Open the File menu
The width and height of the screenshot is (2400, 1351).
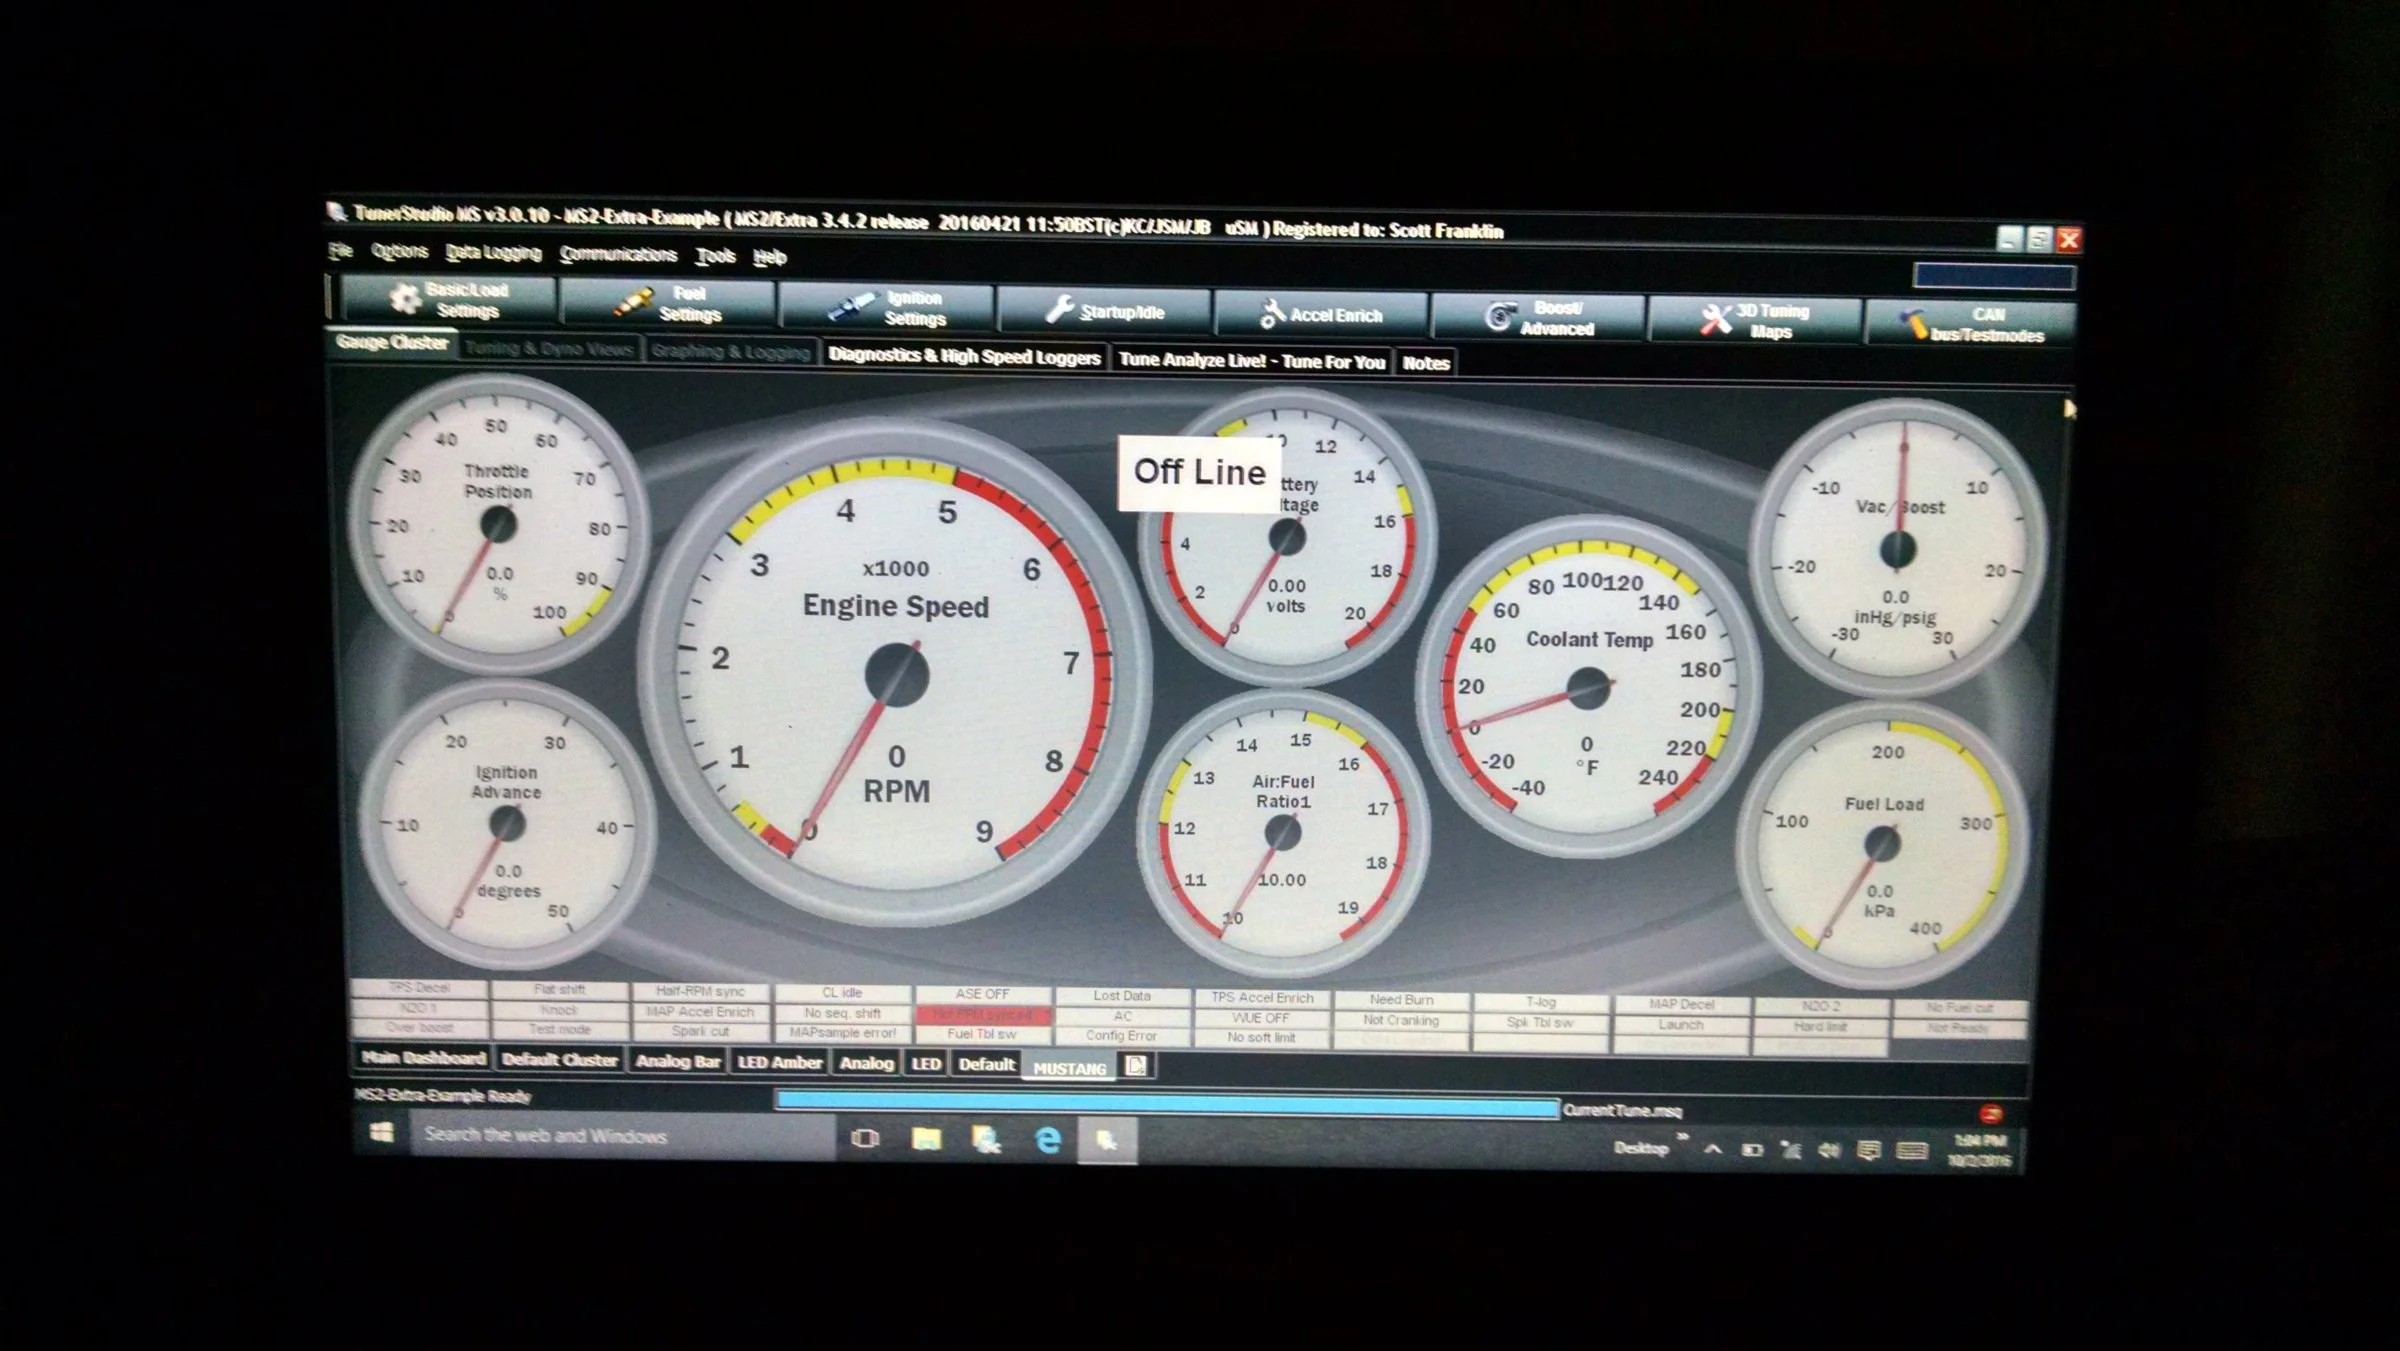pos(341,249)
